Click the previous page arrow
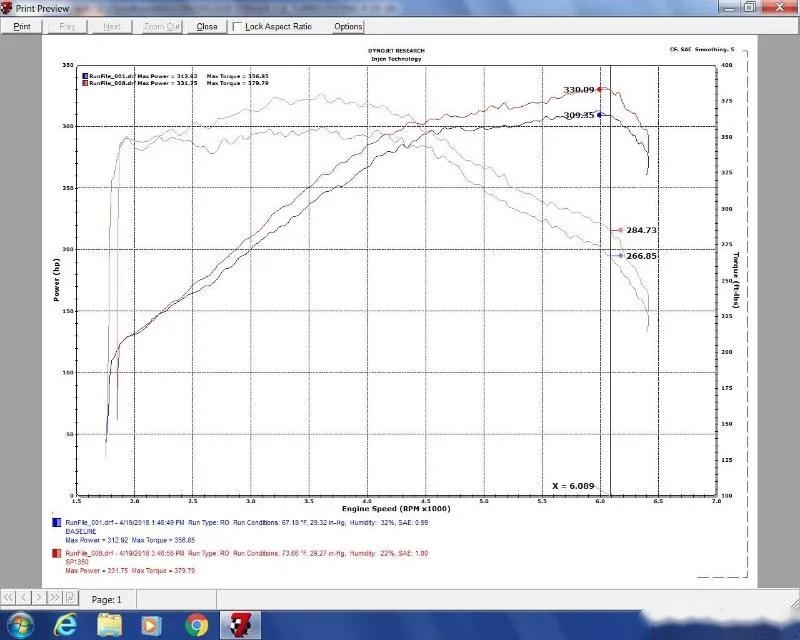The width and height of the screenshot is (800, 640). (24, 597)
